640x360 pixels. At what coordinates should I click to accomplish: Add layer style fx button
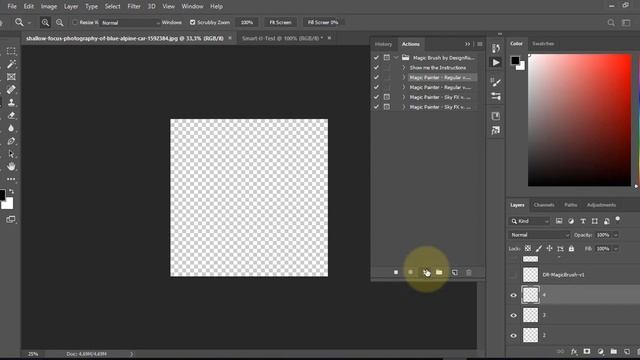(x=574, y=351)
